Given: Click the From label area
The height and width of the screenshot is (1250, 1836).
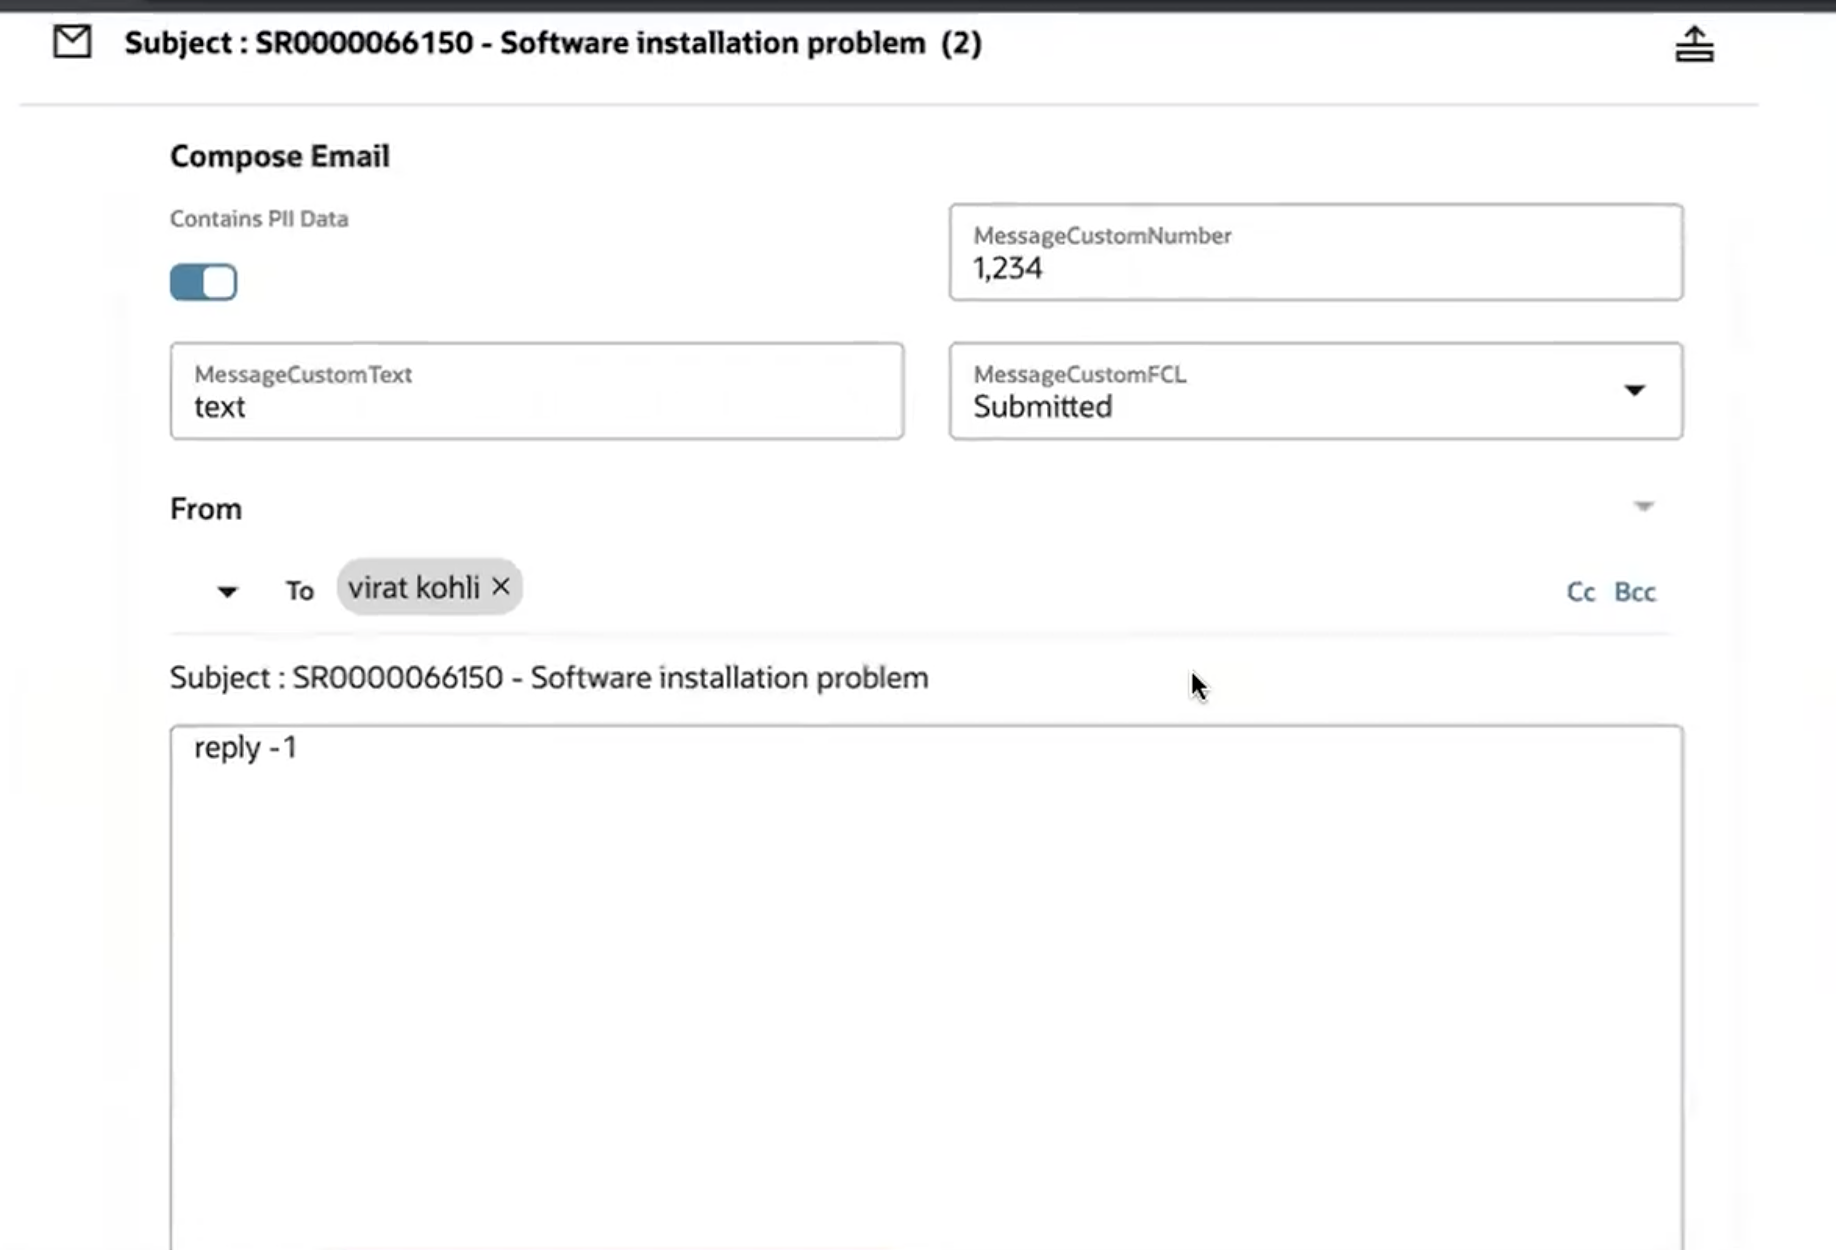Looking at the screenshot, I should [x=206, y=508].
